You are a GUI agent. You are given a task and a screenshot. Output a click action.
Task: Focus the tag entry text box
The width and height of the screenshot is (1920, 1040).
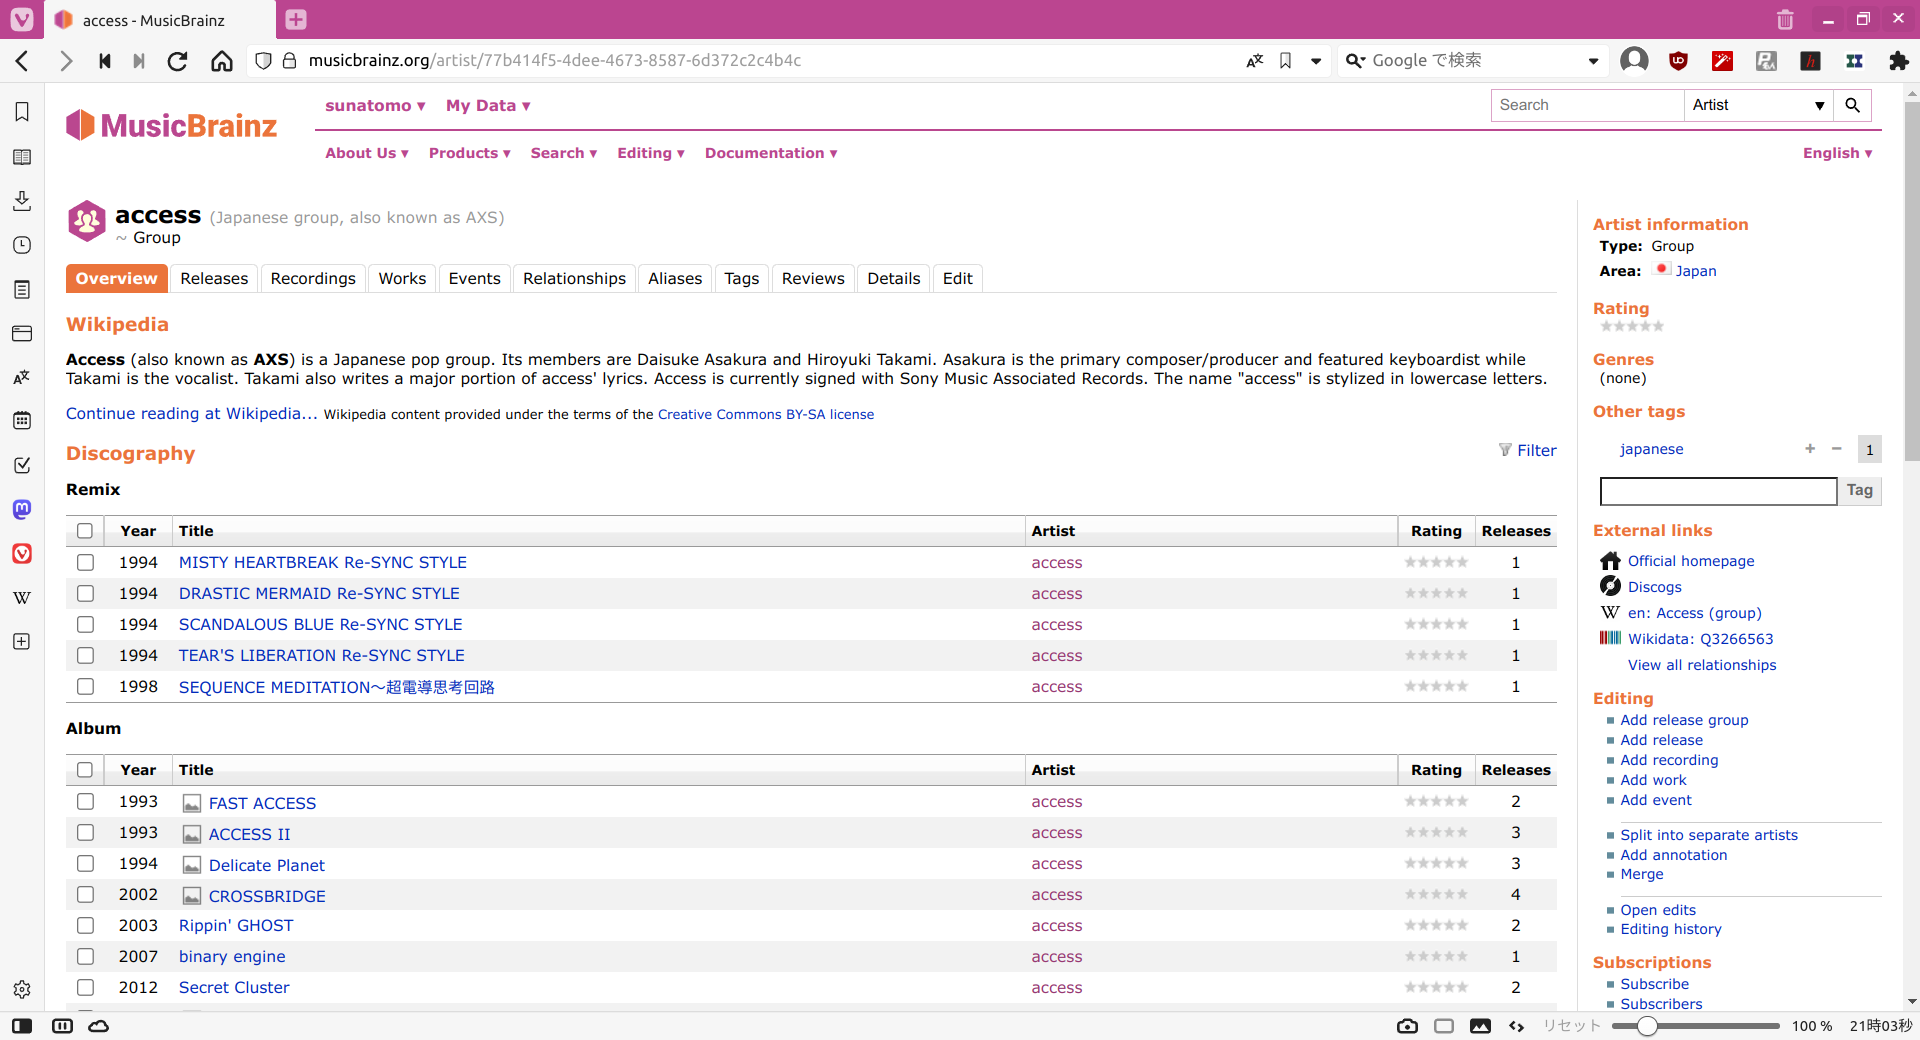pyautogui.click(x=1718, y=491)
